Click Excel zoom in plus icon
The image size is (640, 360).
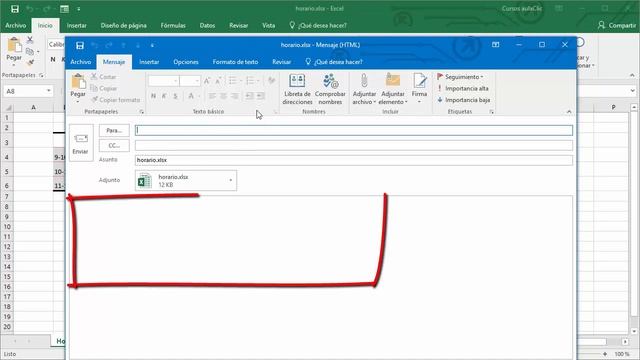coord(605,354)
